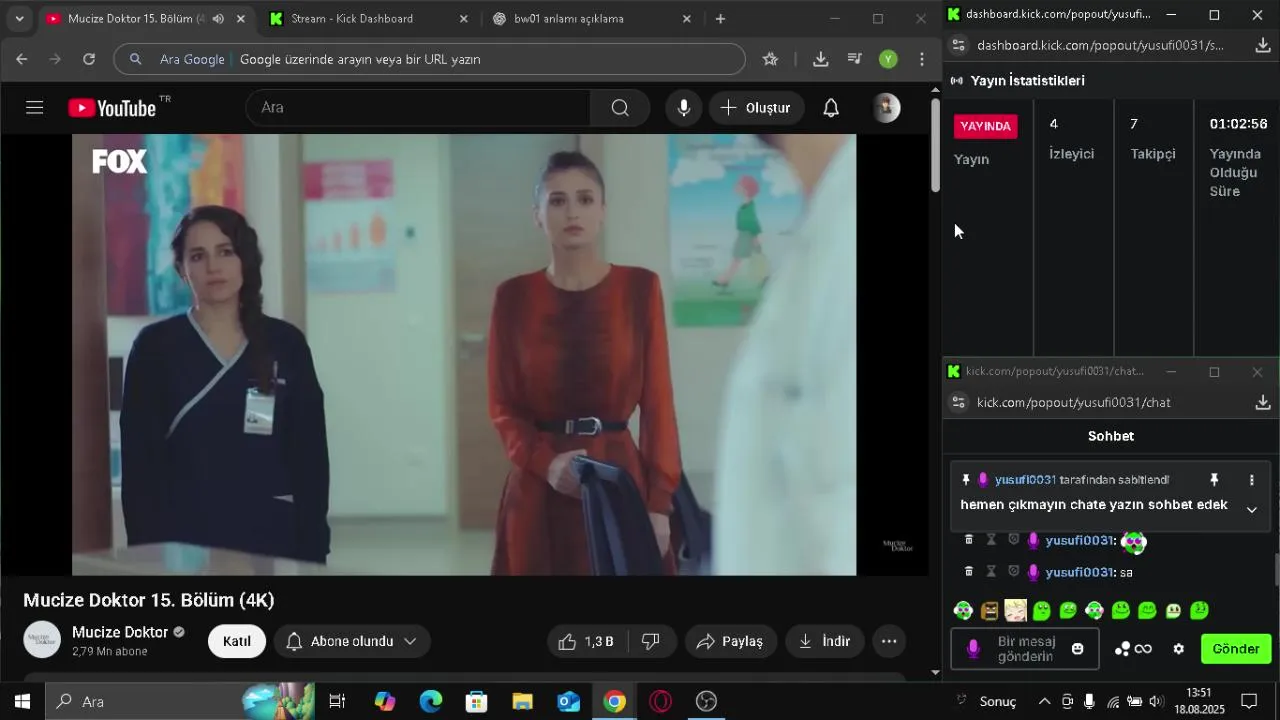Mute the Mucize Doktor tab audio
The width and height of the screenshot is (1280, 720).
coord(218,19)
